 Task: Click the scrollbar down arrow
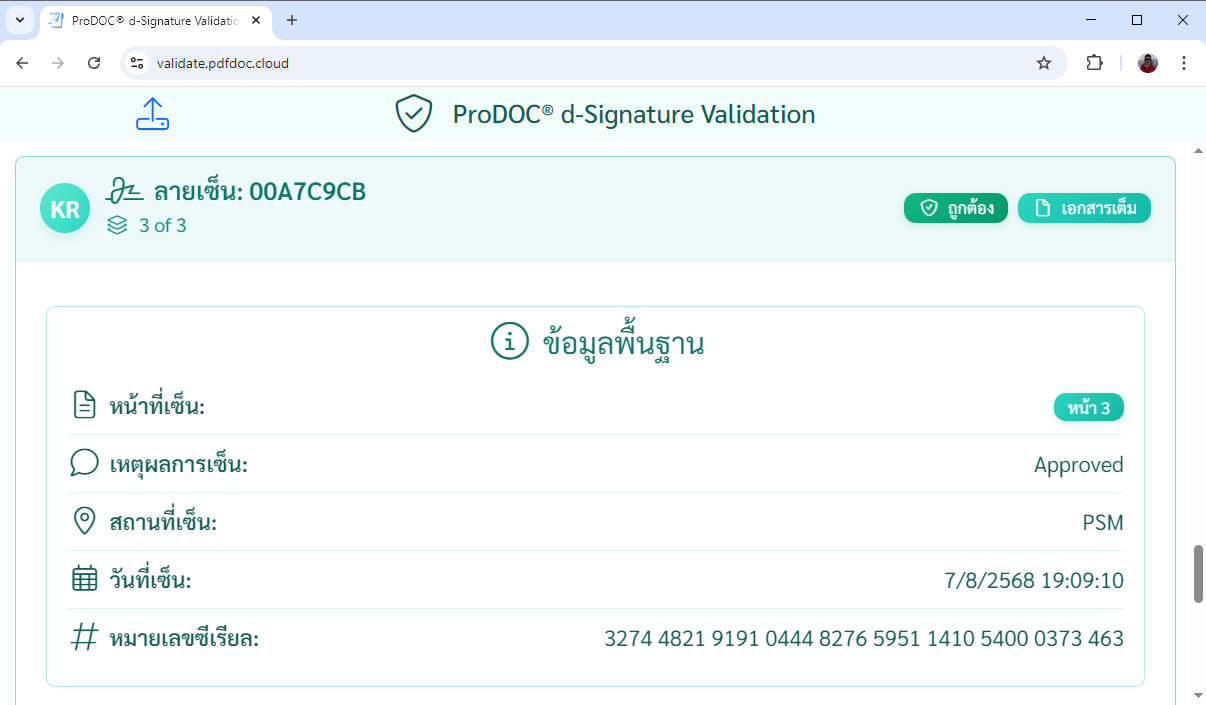coord(1198,695)
